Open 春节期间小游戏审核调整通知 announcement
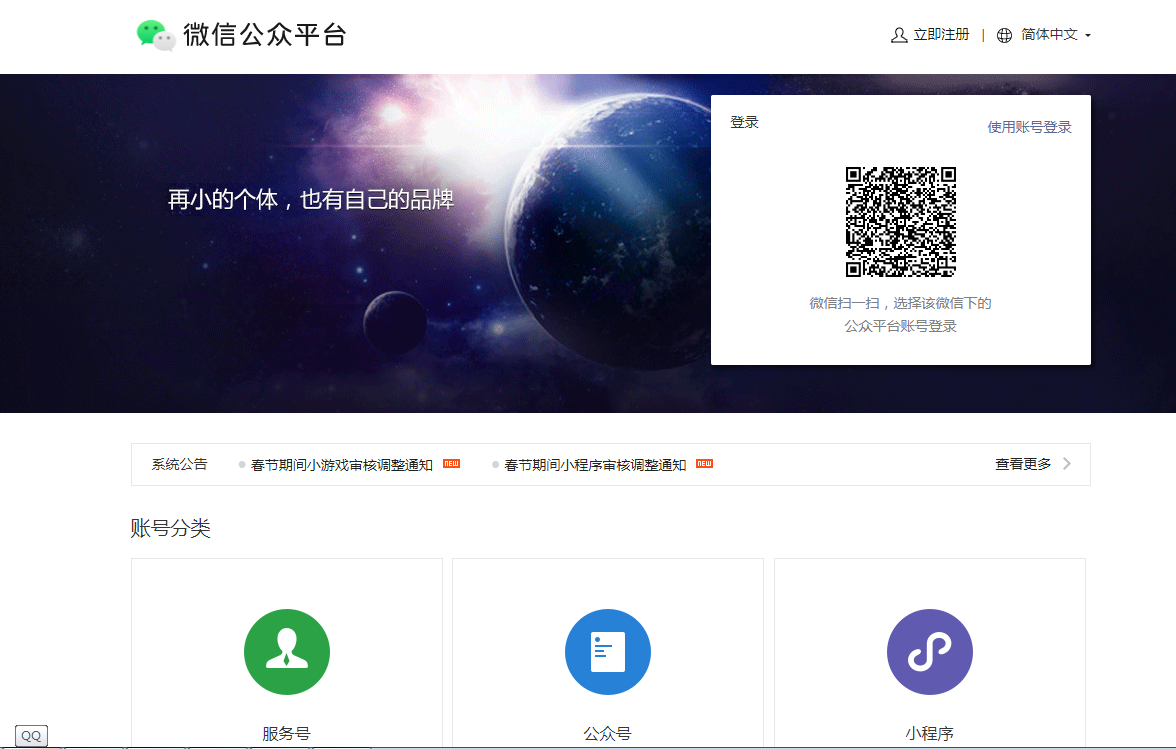The height and width of the screenshot is (749, 1176). pos(341,465)
